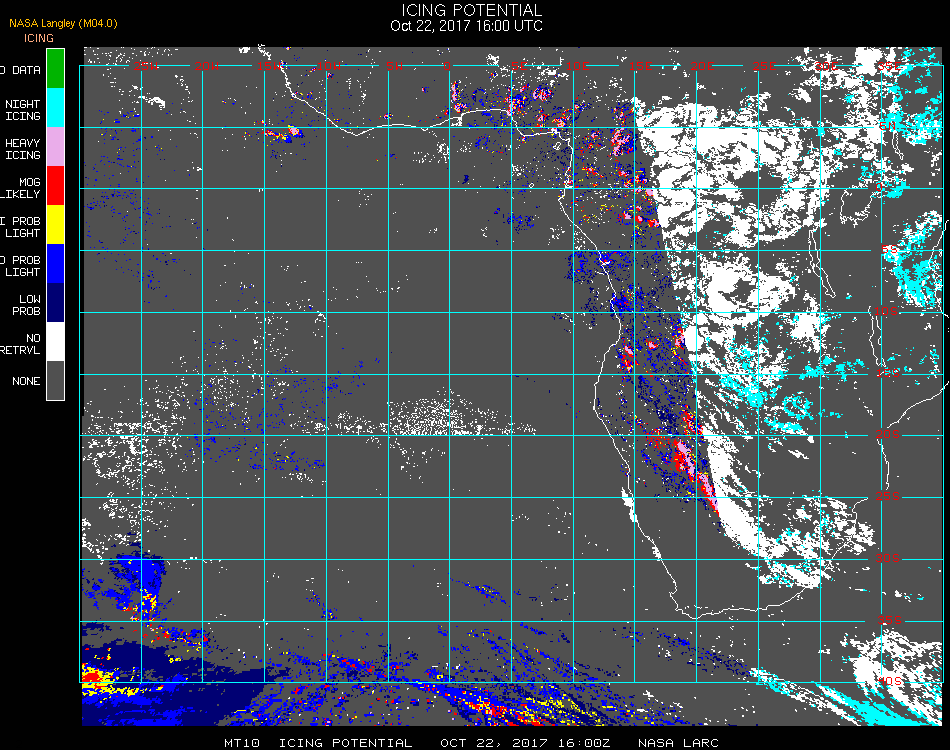Click the pink HEAVY ICING legend swatch
This screenshot has height=750, width=950.
[x=55, y=147]
